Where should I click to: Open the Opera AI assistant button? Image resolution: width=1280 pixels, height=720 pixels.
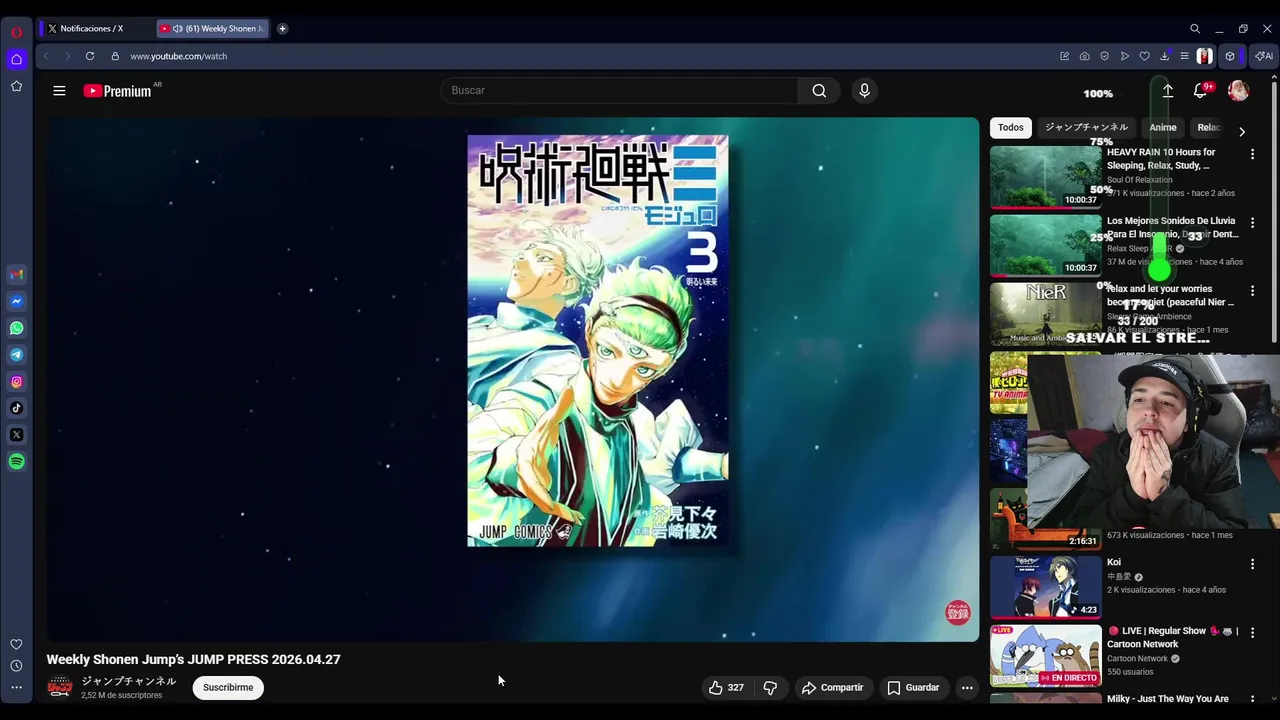coord(1264,56)
